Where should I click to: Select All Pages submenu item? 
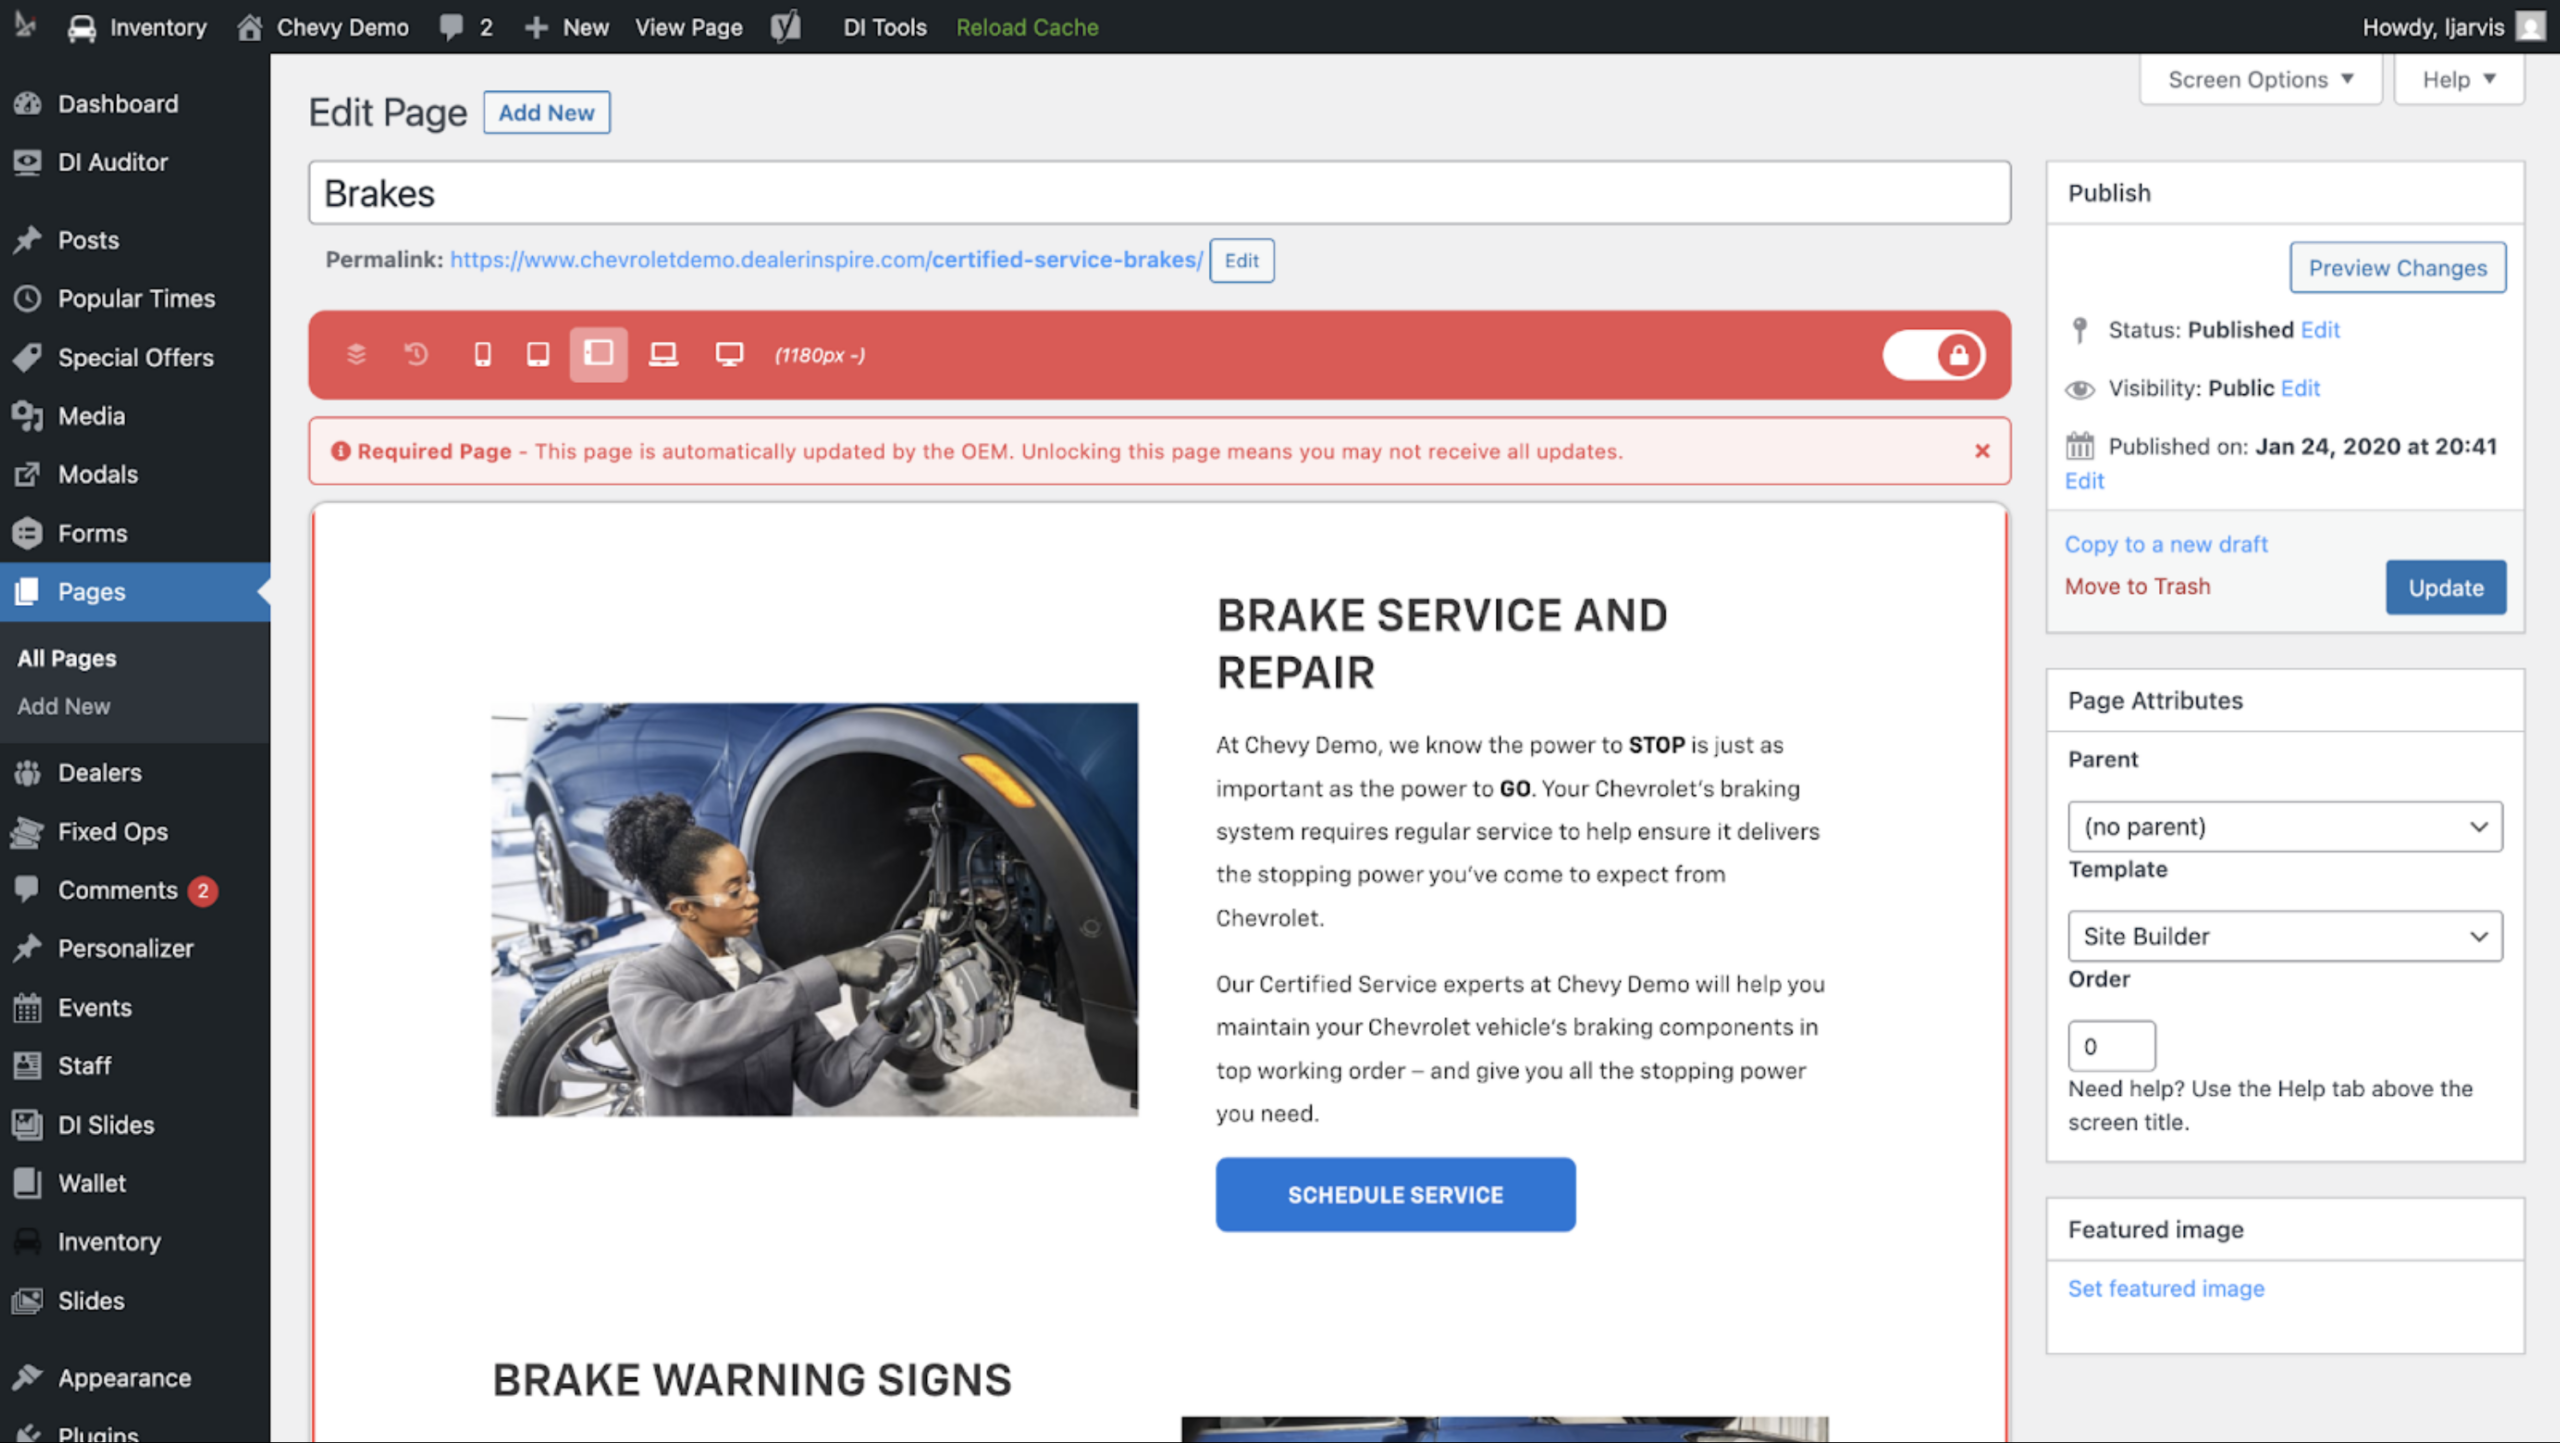point(67,658)
